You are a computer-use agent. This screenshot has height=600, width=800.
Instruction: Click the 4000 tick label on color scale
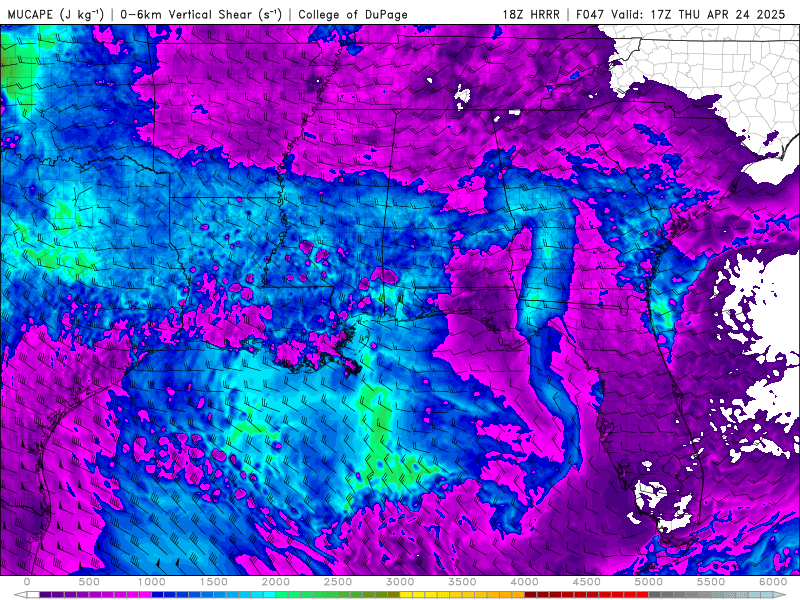(524, 582)
